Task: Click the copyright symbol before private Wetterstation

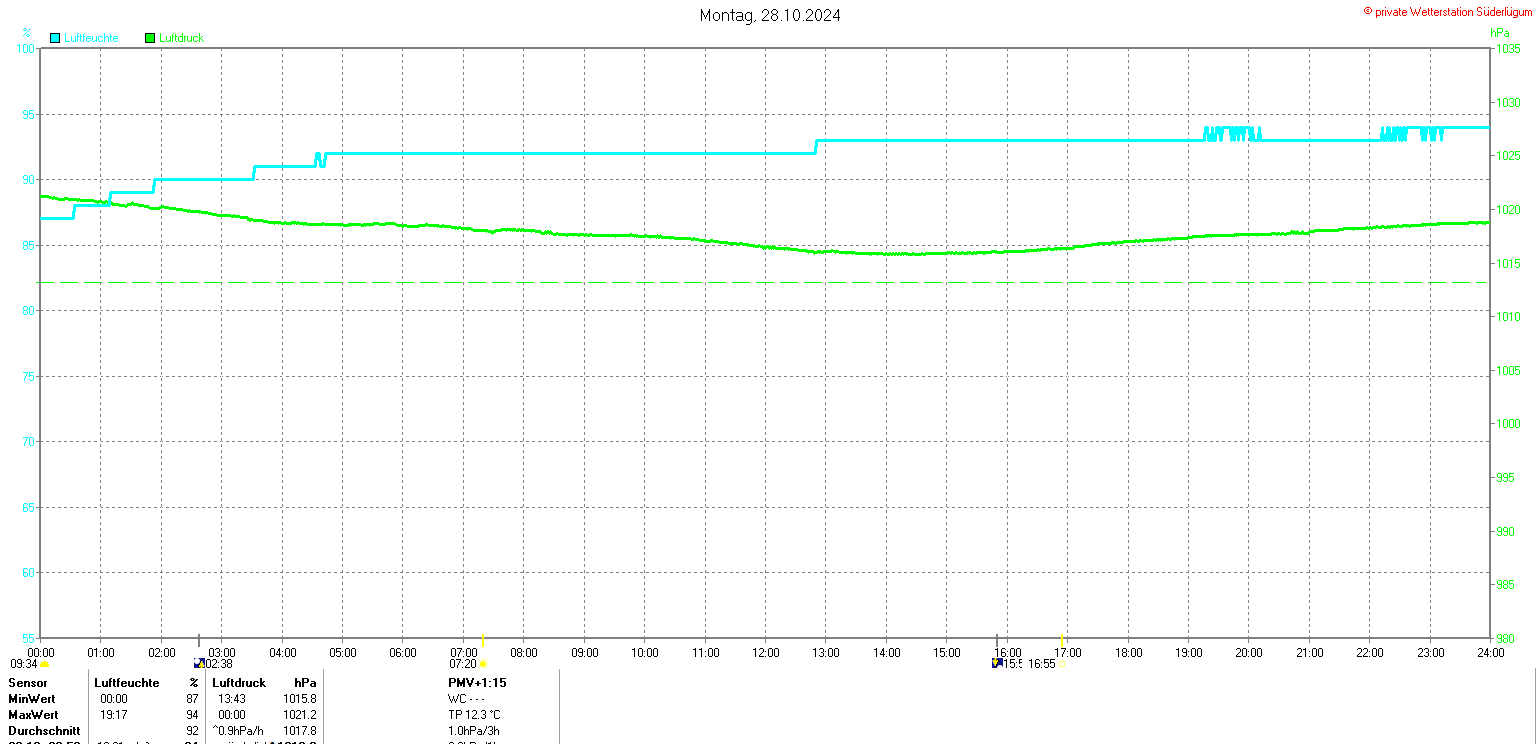Action: pyautogui.click(x=1368, y=11)
